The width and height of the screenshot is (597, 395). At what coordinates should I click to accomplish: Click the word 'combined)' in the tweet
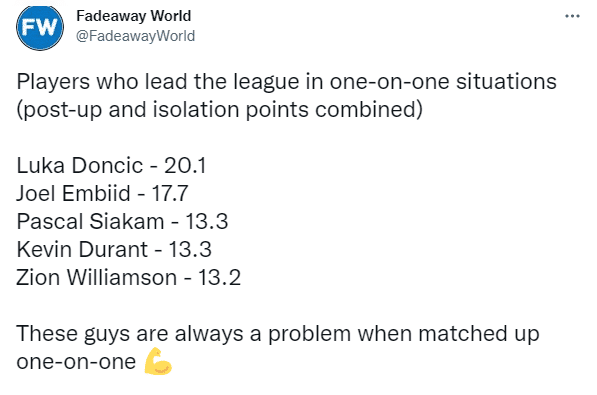click(369, 110)
